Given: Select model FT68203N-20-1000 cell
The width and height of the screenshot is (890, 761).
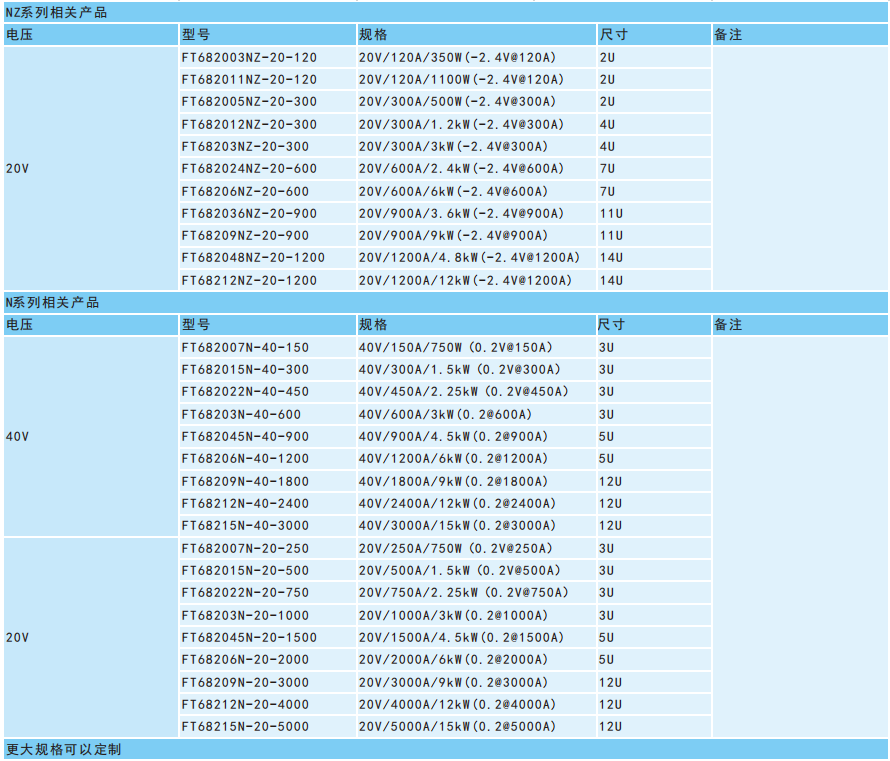Looking at the screenshot, I should tap(245, 616).
